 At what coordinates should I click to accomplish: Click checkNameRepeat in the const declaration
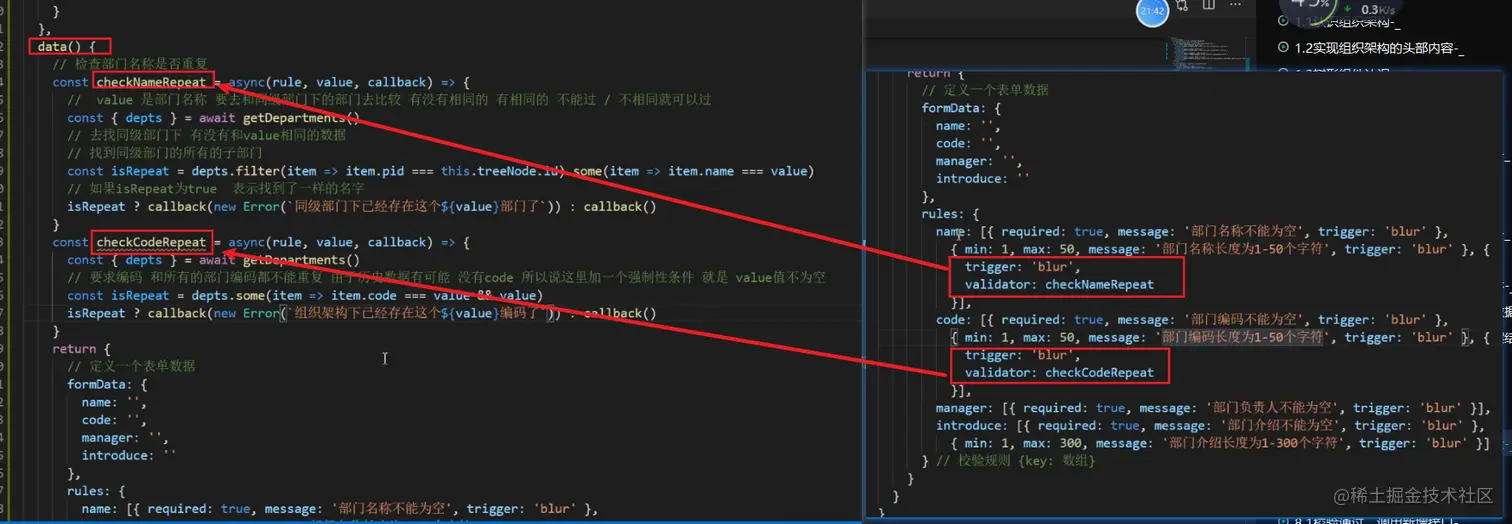point(151,82)
